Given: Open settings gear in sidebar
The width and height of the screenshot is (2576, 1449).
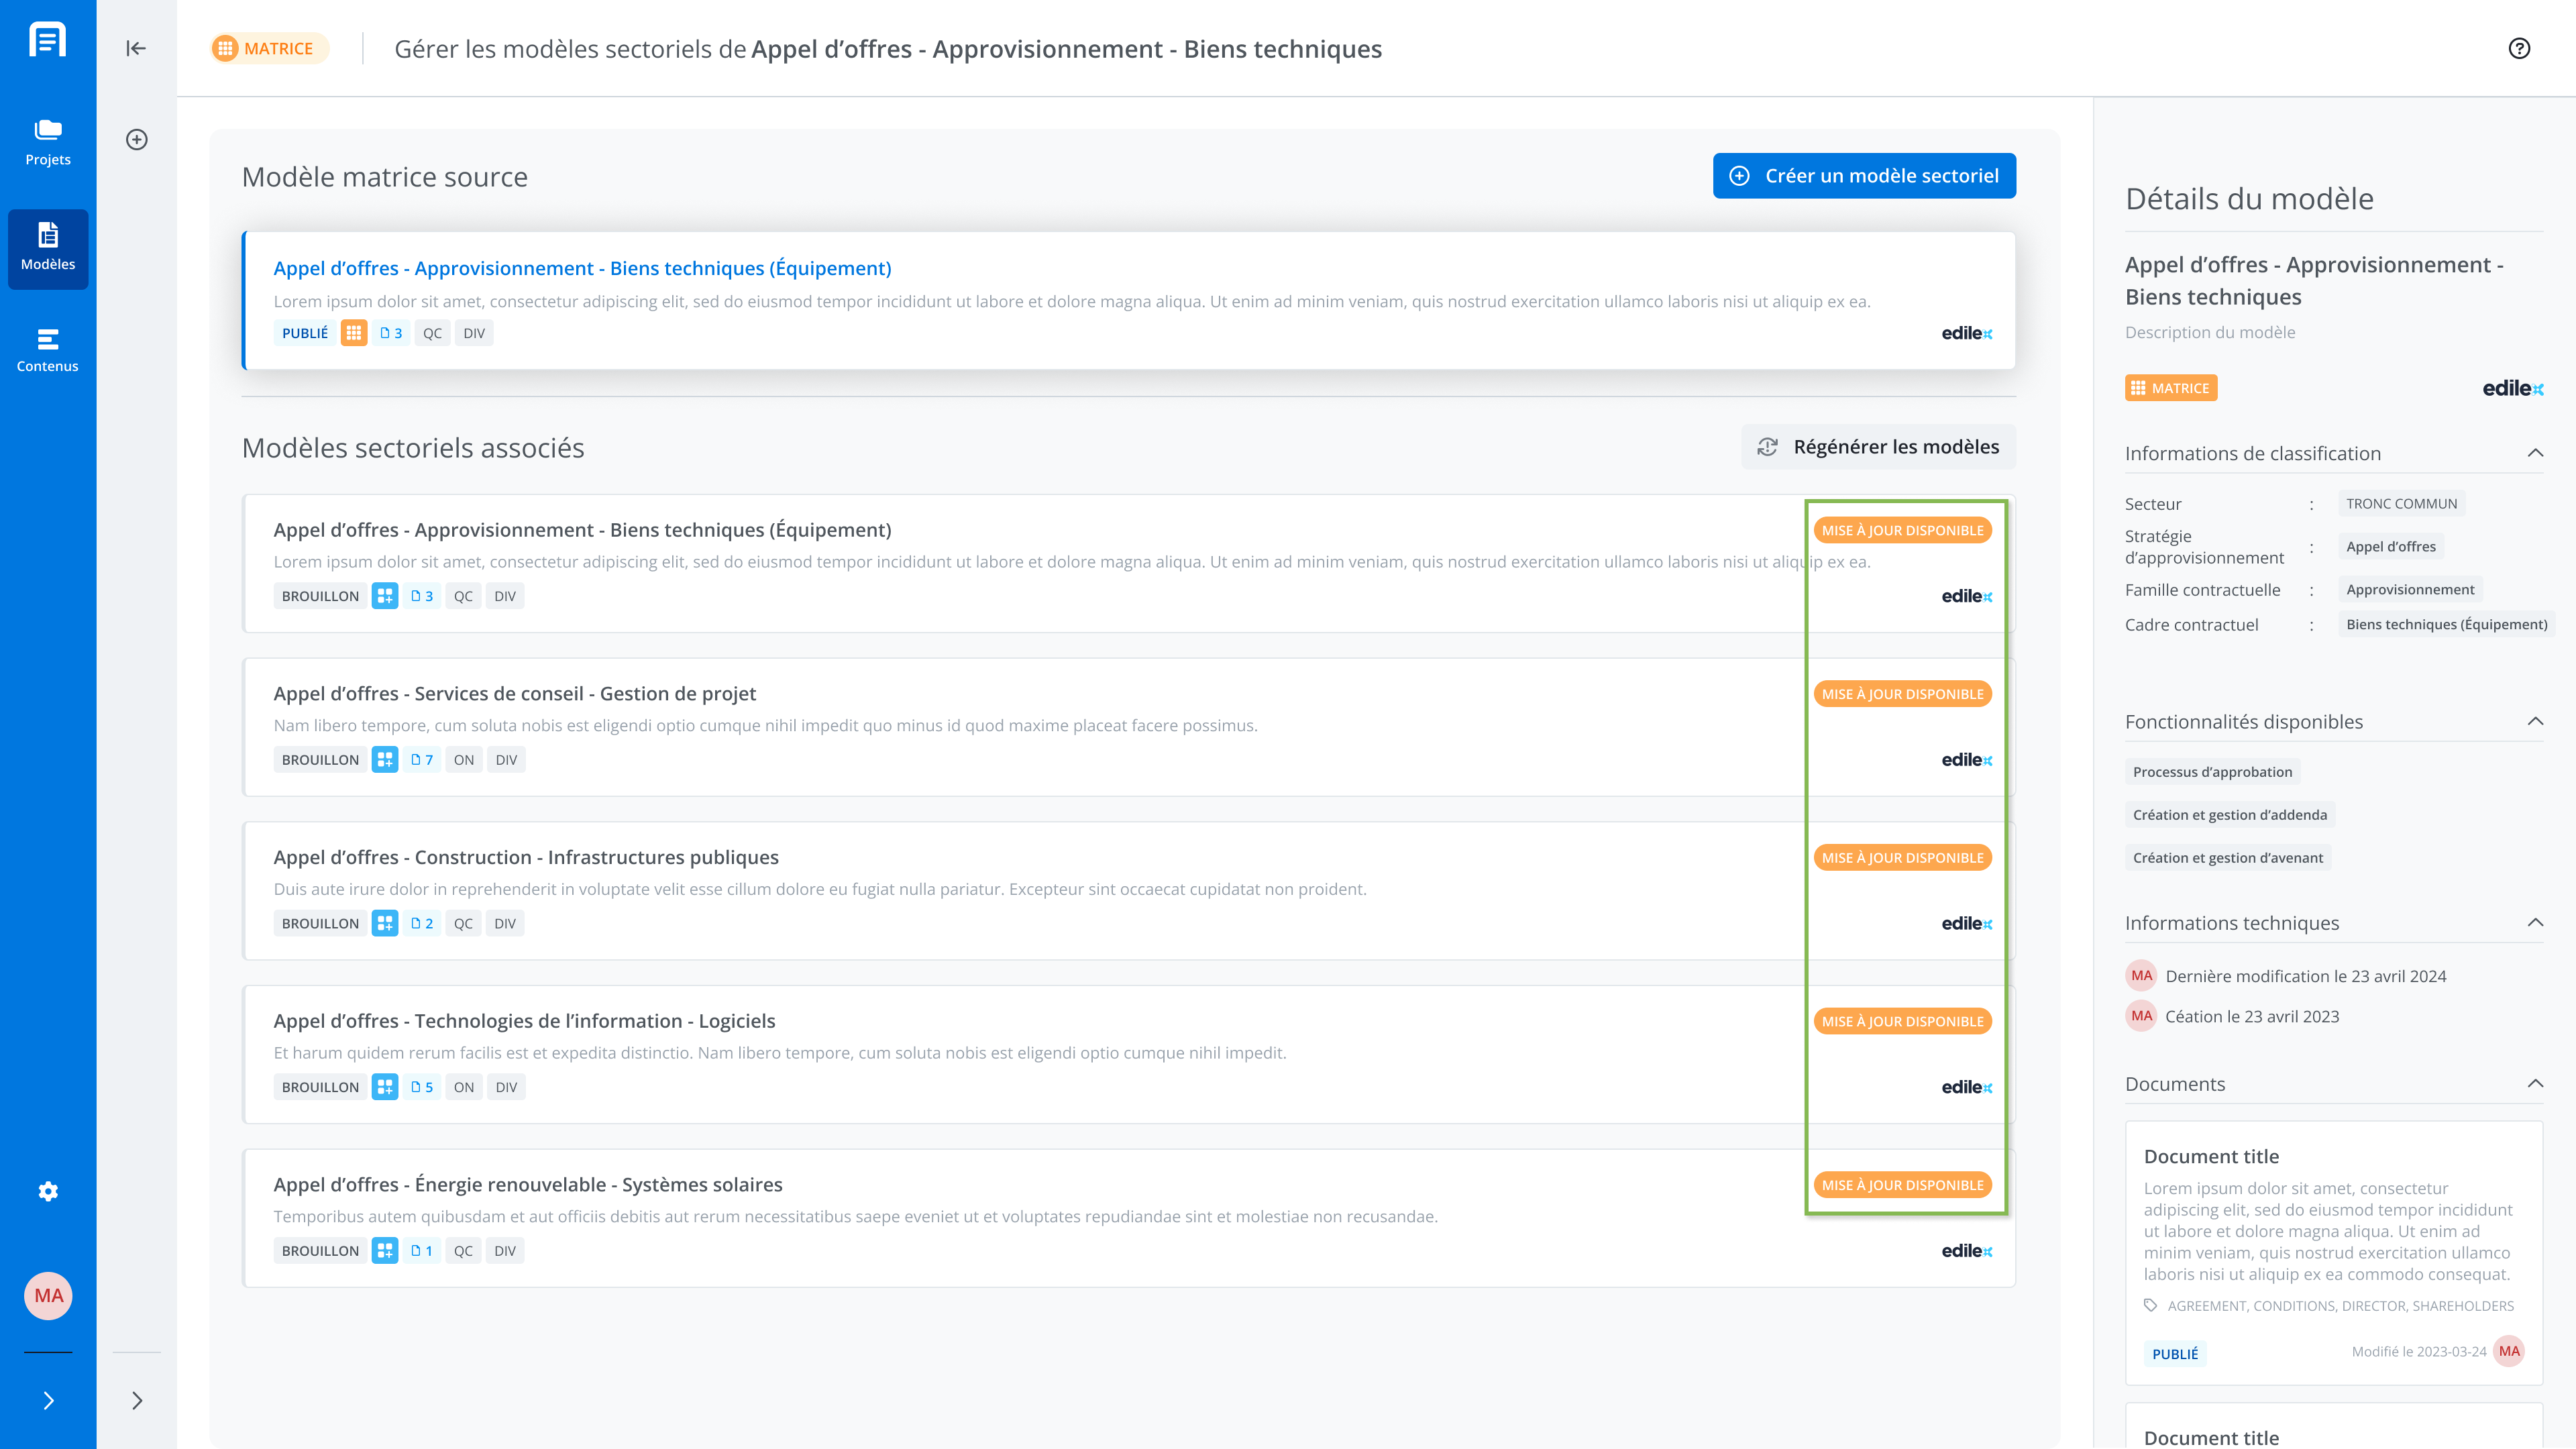Looking at the screenshot, I should coord(48,1191).
